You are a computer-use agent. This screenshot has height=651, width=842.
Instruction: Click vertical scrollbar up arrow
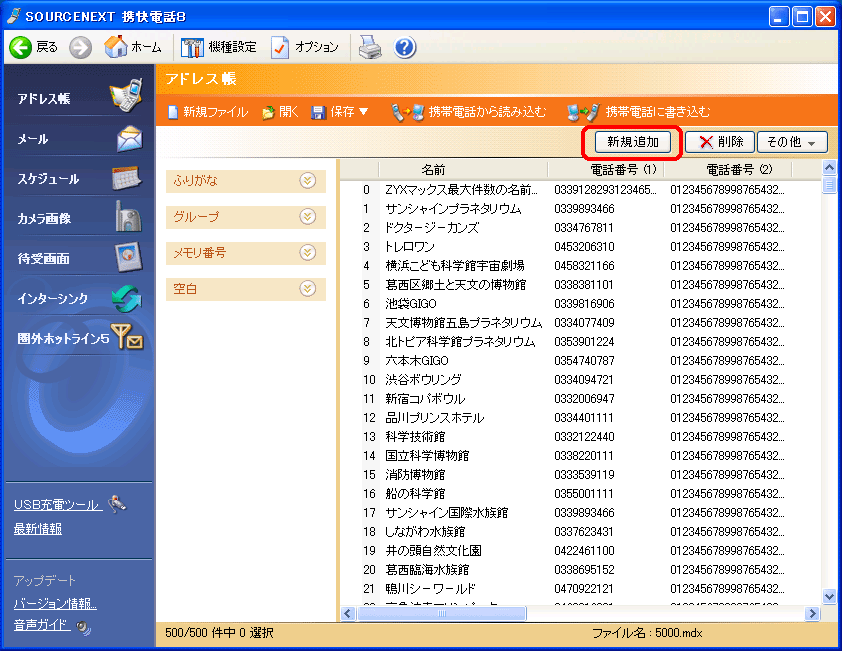point(829,168)
